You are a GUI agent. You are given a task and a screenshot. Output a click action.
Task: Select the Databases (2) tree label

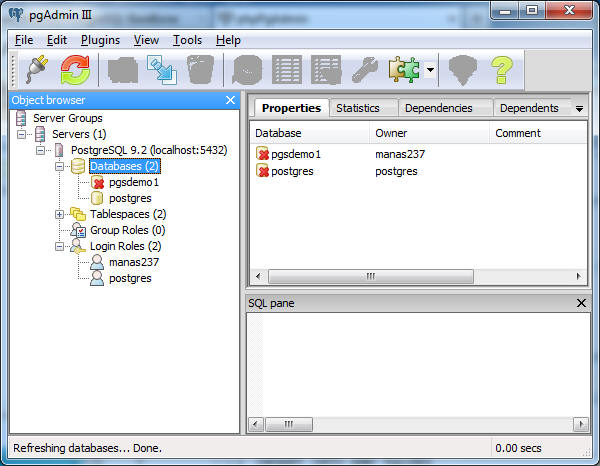pos(124,166)
